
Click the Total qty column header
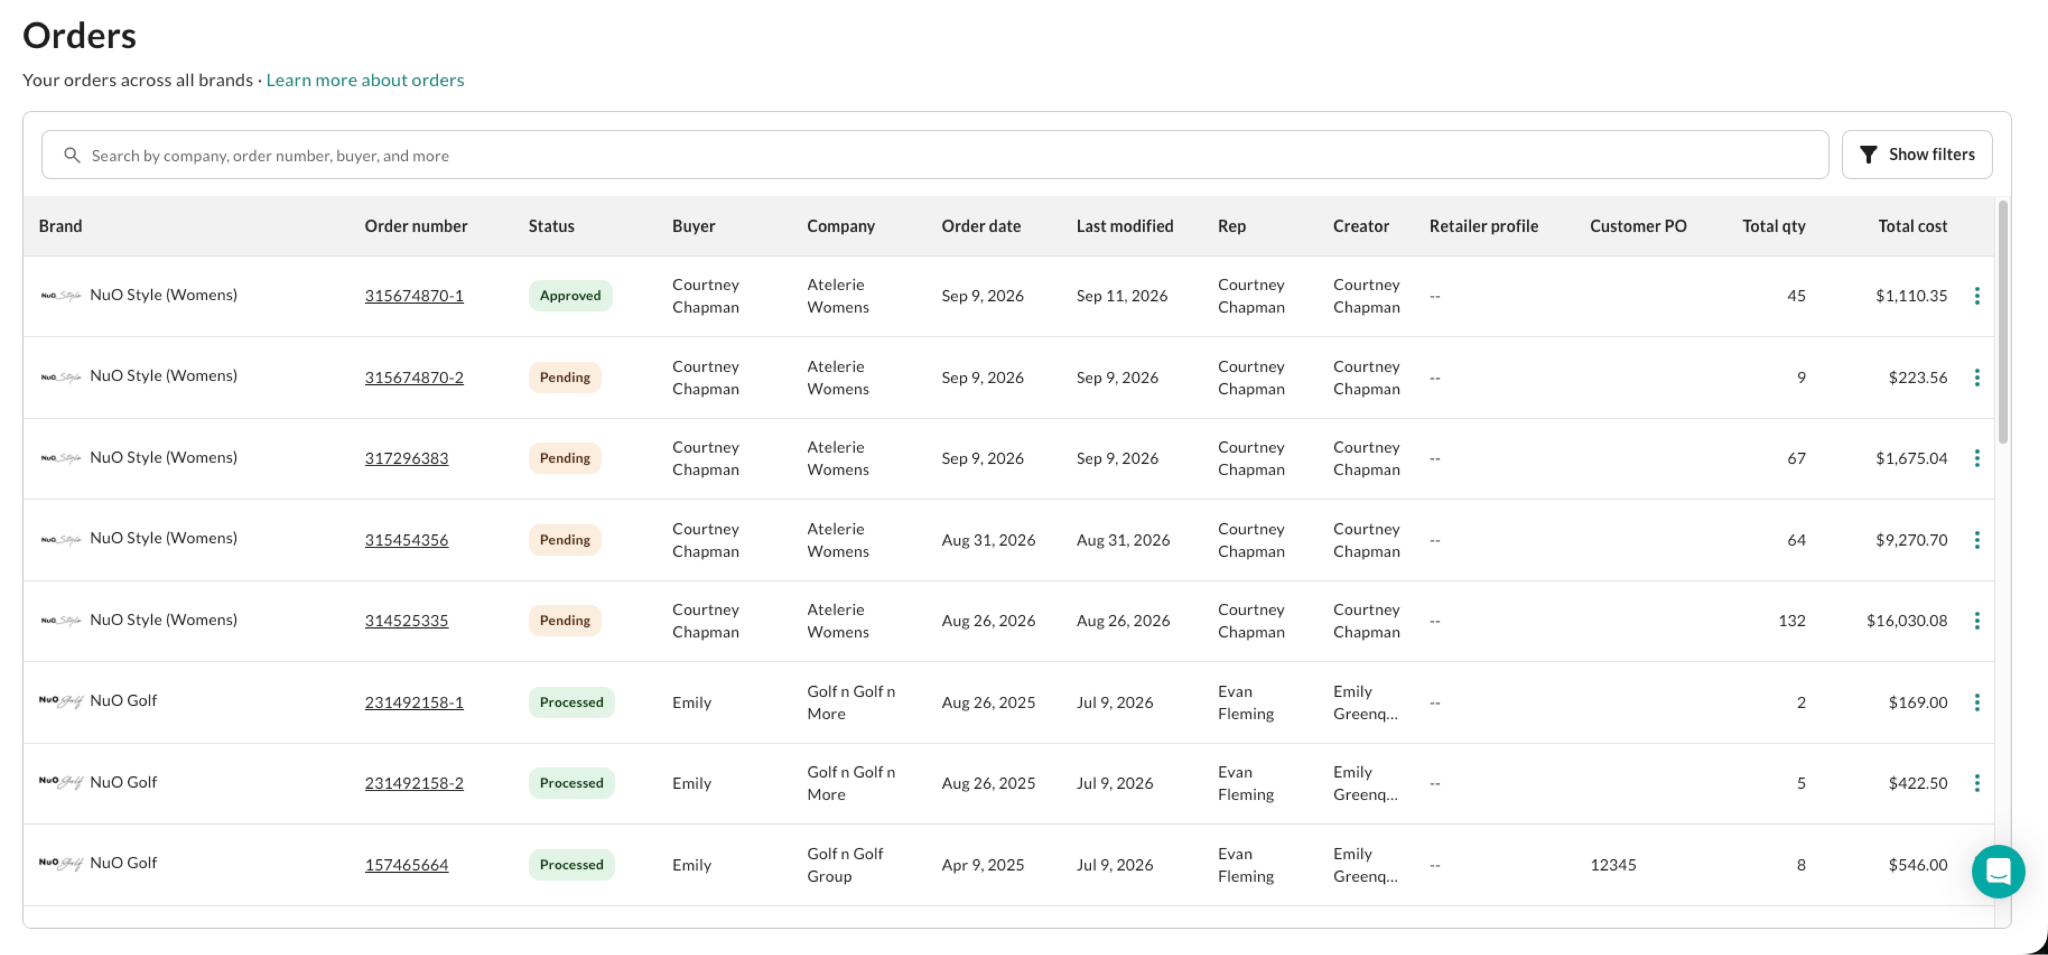point(1774,226)
